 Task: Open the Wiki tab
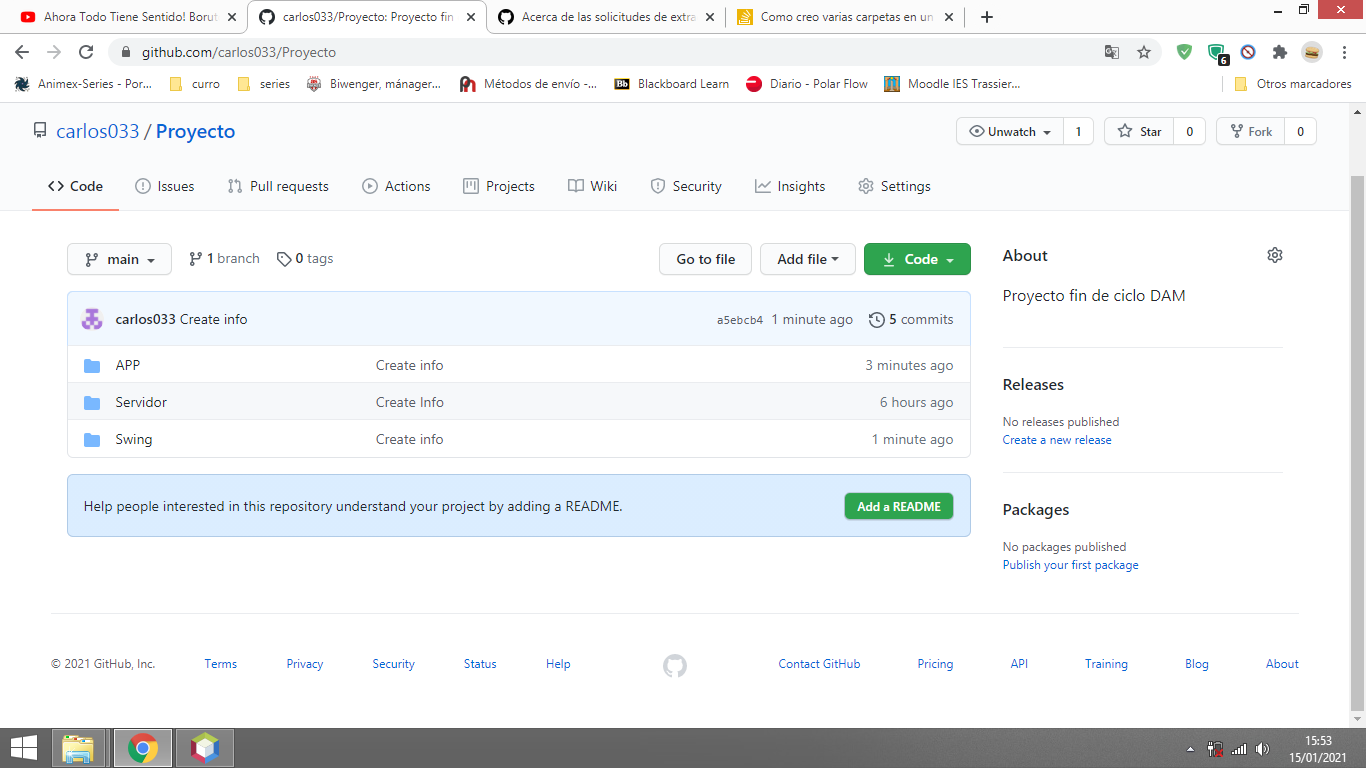tap(592, 186)
